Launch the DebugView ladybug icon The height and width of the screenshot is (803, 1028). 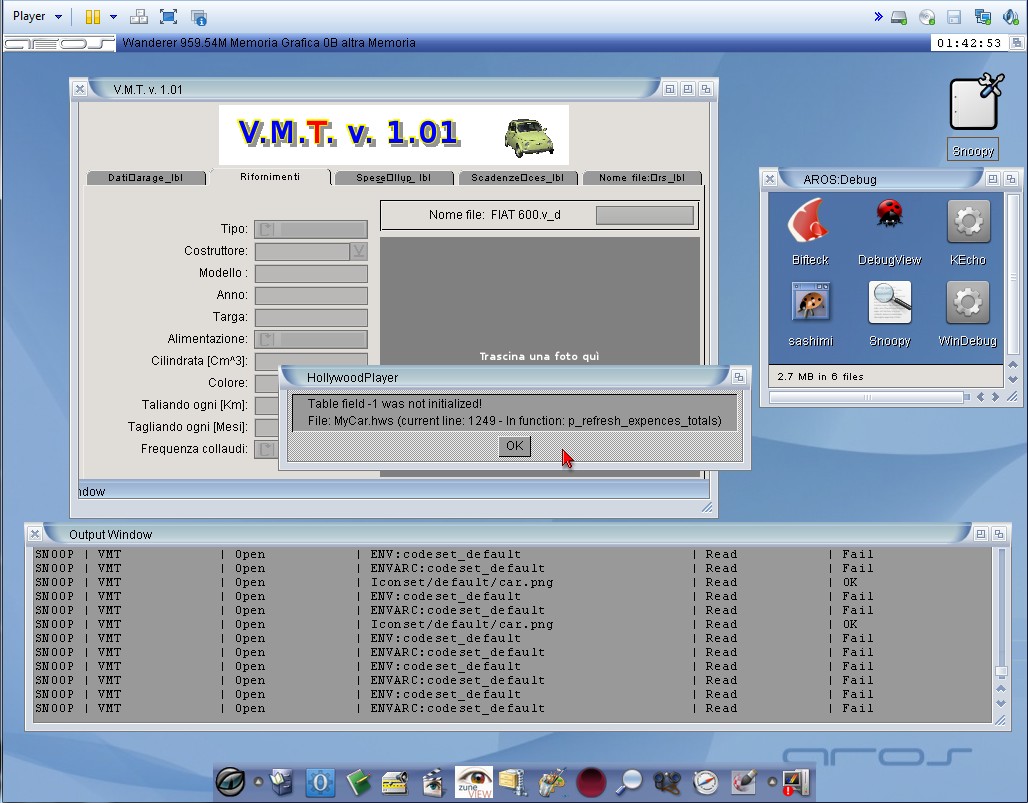click(889, 223)
